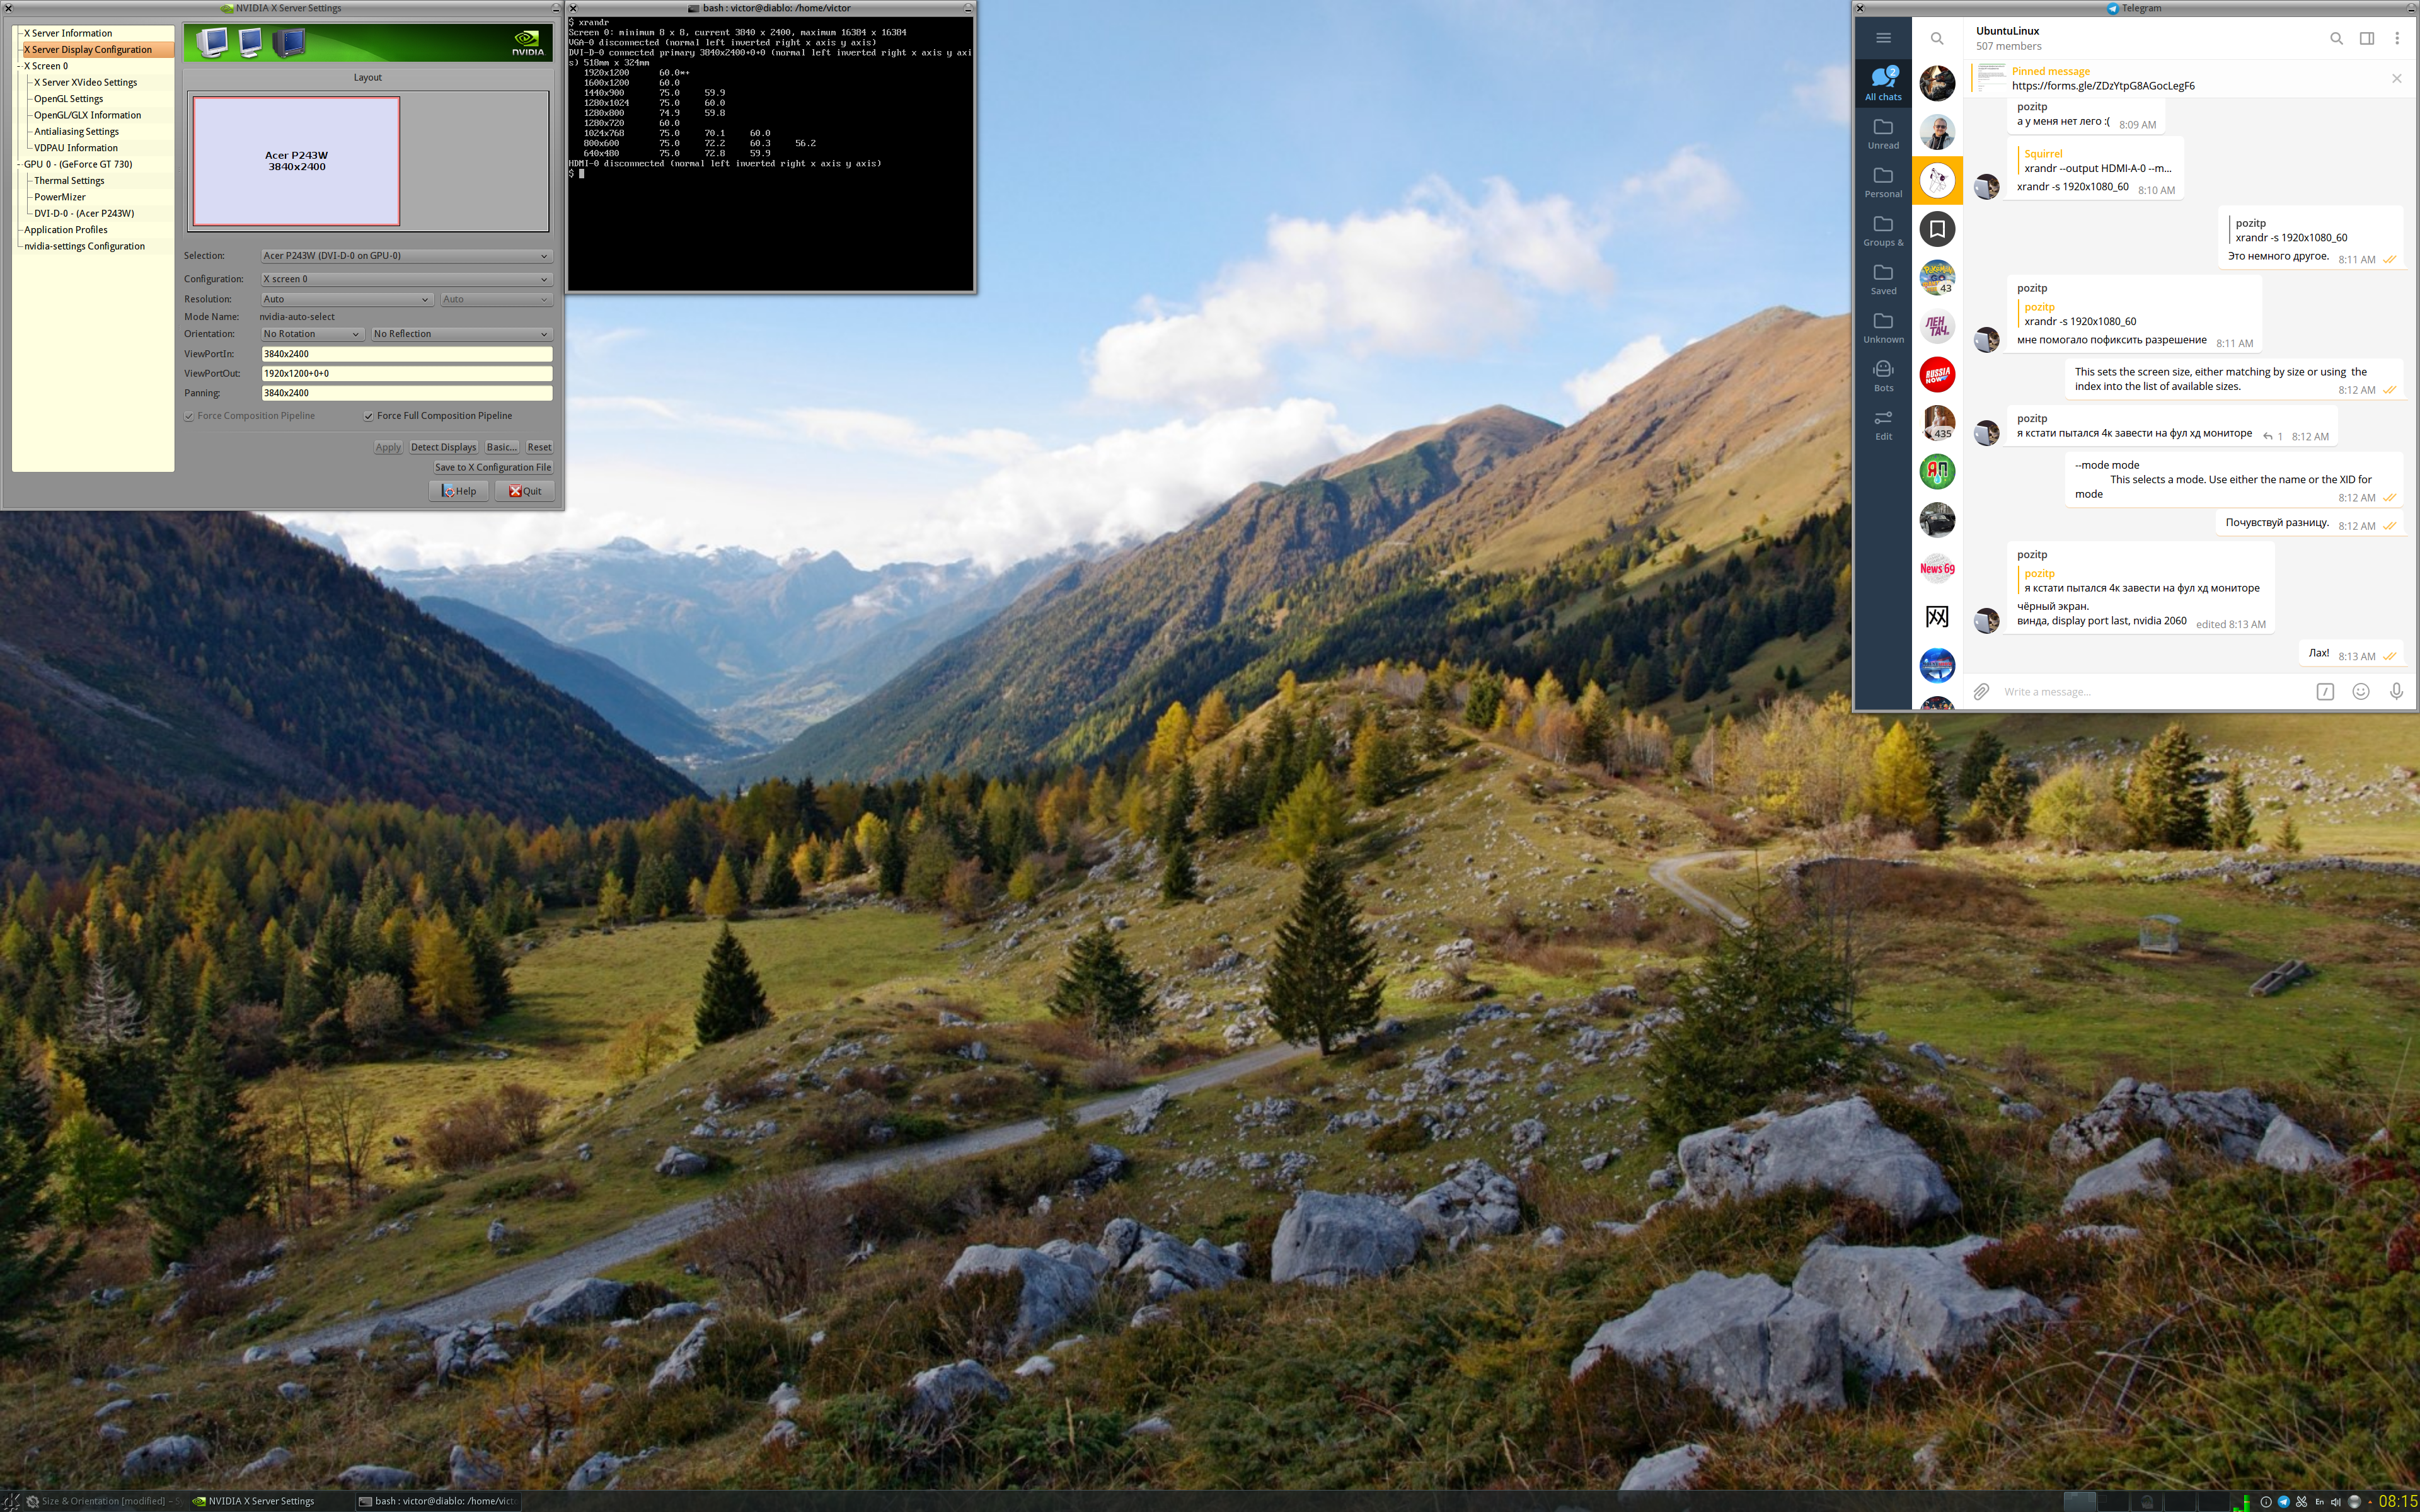Open the Bots folder in Telegram

(1883, 376)
